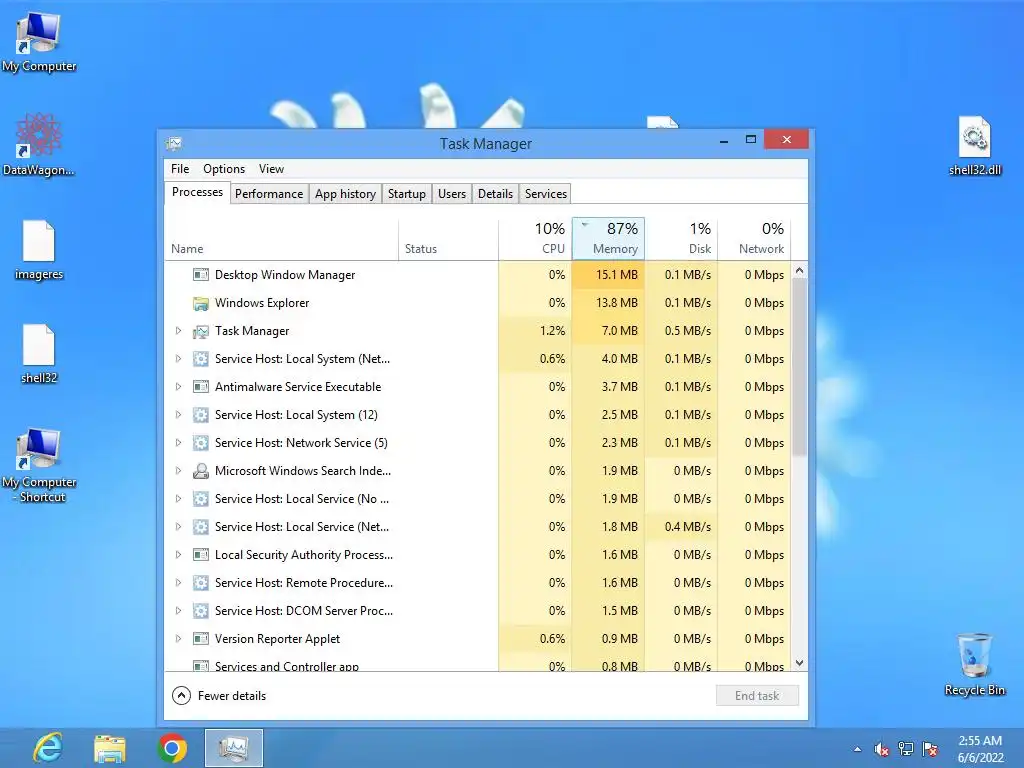Select My Computer - Shortcut desktop icon
Viewport: 1024px width, 768px height.
coord(39,466)
